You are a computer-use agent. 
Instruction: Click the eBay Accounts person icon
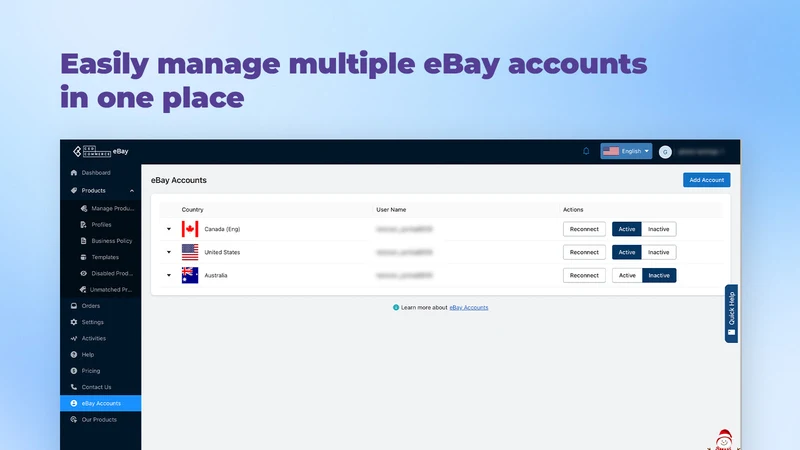pyautogui.click(x=74, y=403)
